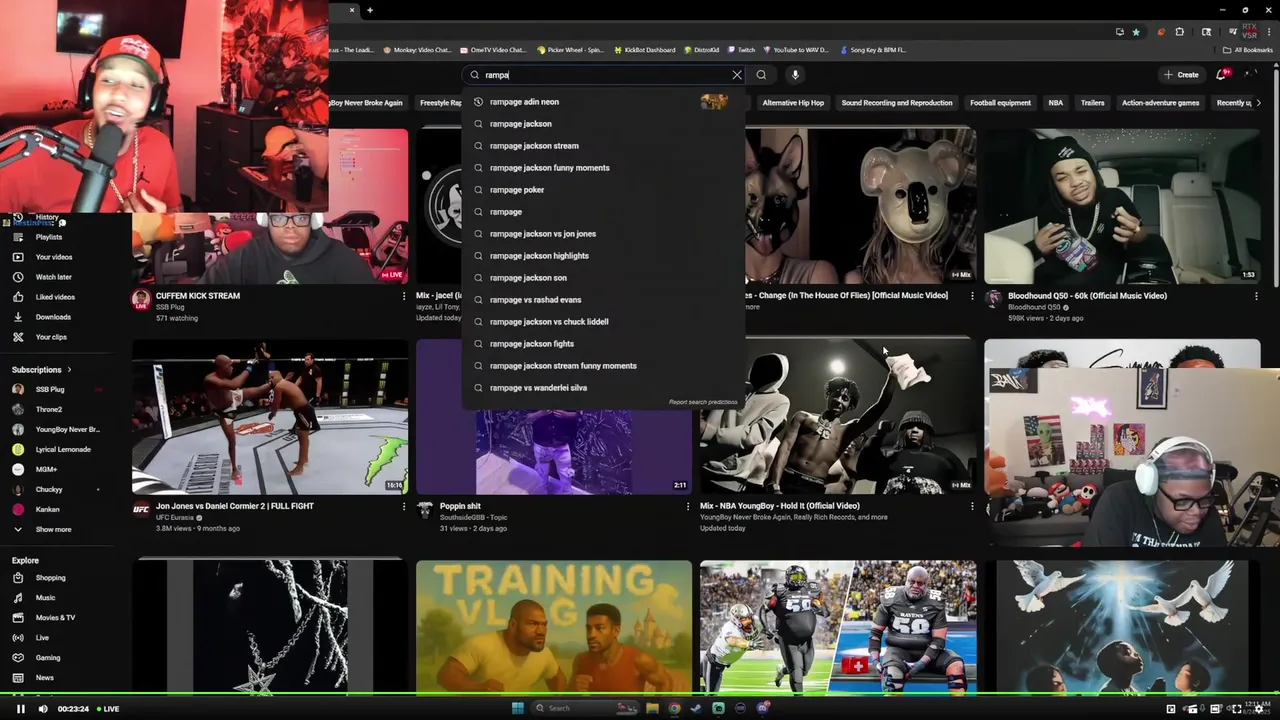Open Music under Explore
The height and width of the screenshot is (720, 1280).
[x=45, y=598]
